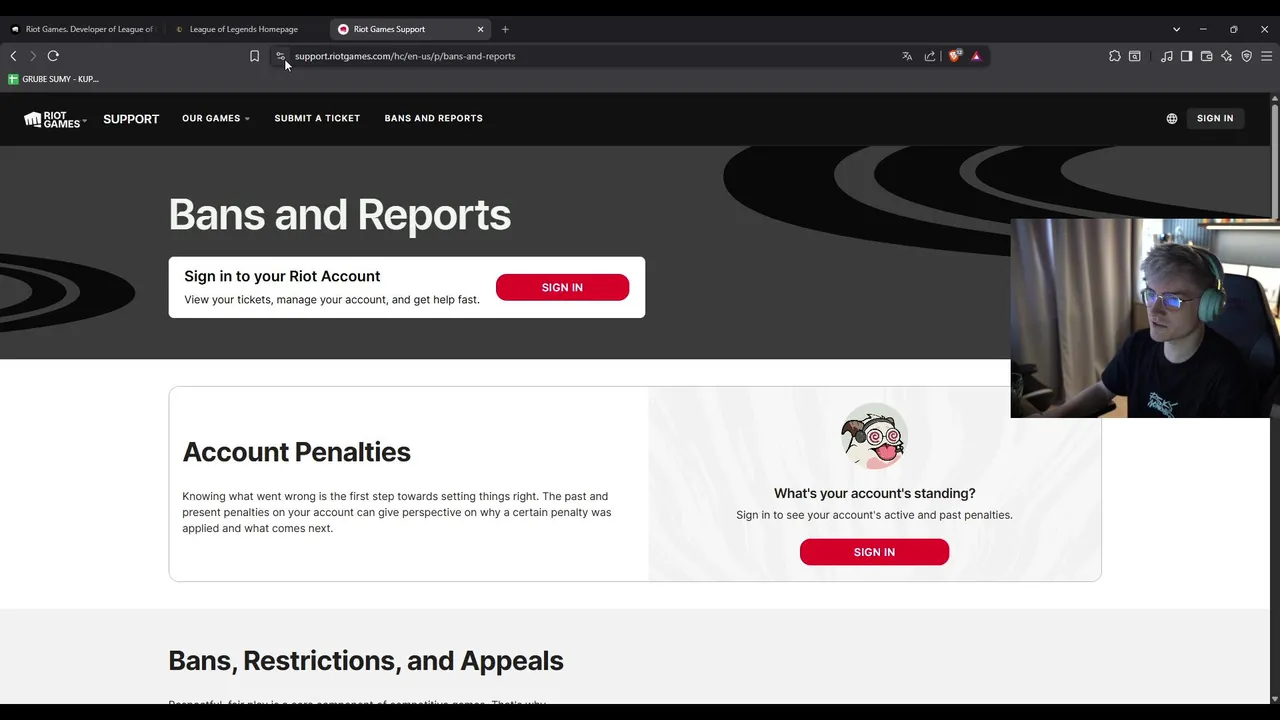This screenshot has width=1280, height=720.
Task: Open Brave Rewards triangle icon
Action: tap(976, 56)
